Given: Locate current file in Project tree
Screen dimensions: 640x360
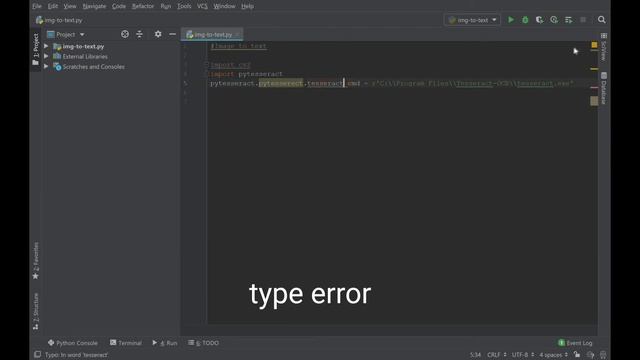Looking at the screenshot, I should [x=125, y=34].
